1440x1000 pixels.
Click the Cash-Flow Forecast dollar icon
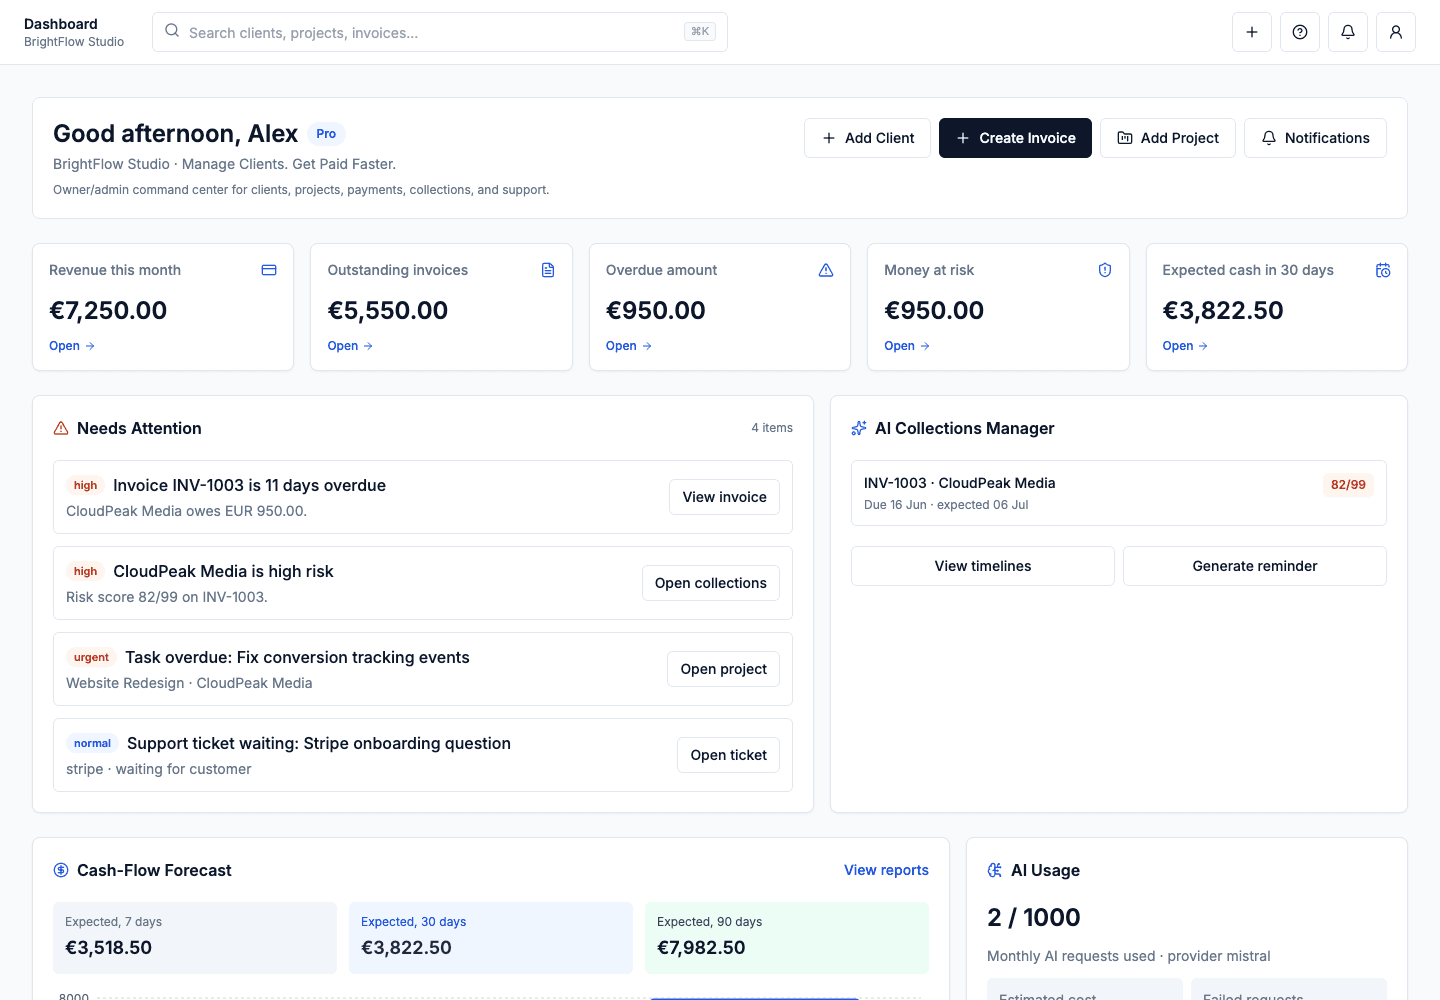pos(61,870)
